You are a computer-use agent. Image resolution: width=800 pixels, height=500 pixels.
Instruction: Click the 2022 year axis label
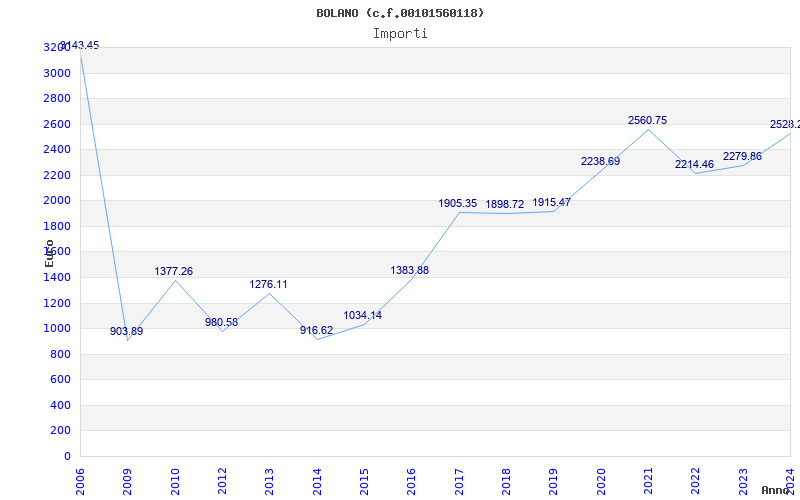(x=696, y=482)
